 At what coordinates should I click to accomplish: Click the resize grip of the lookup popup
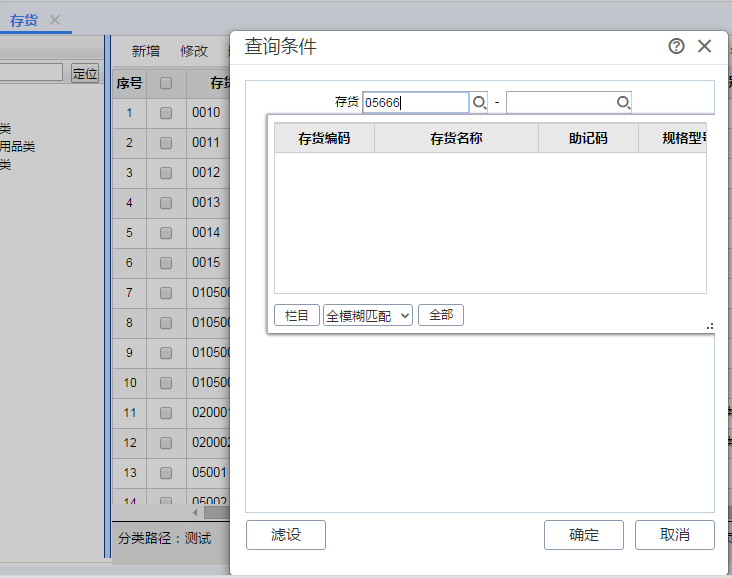click(x=710, y=326)
